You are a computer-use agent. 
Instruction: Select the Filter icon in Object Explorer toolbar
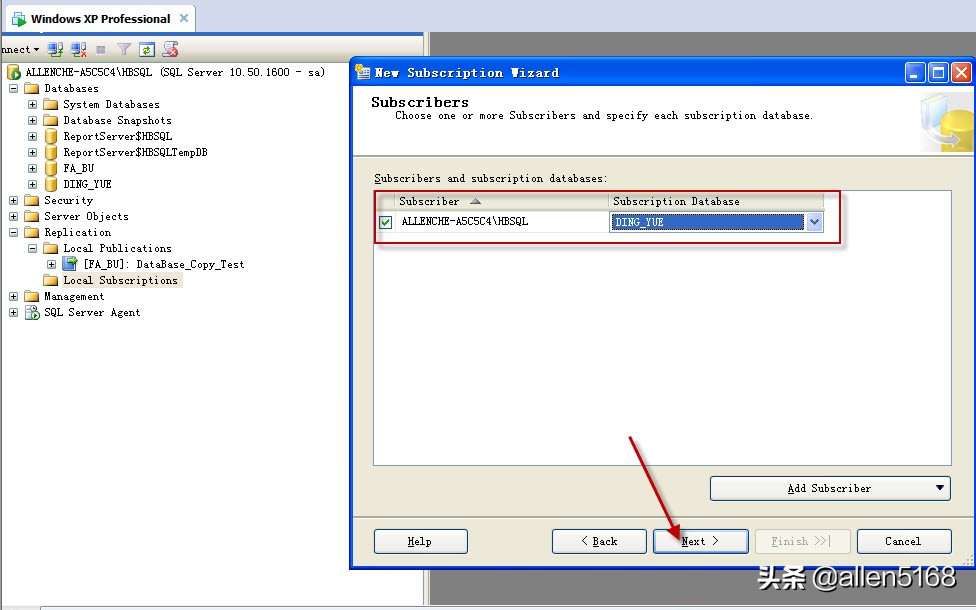coord(123,48)
